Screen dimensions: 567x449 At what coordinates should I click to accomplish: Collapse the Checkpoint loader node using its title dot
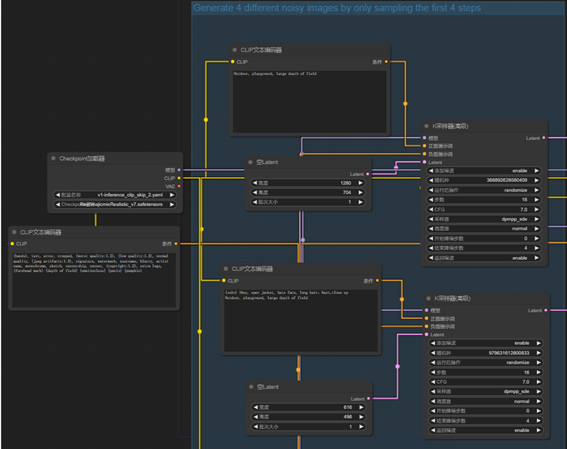coord(53,158)
